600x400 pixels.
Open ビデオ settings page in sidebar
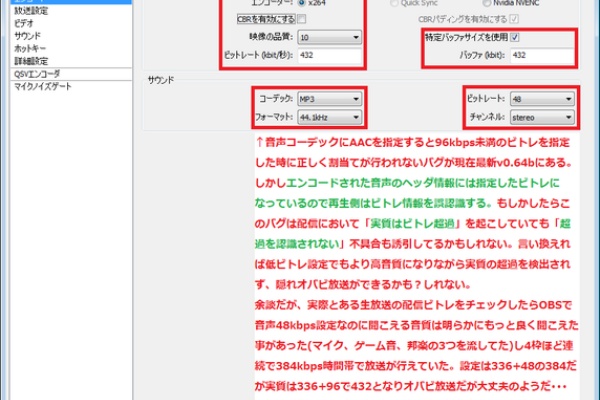24,23
